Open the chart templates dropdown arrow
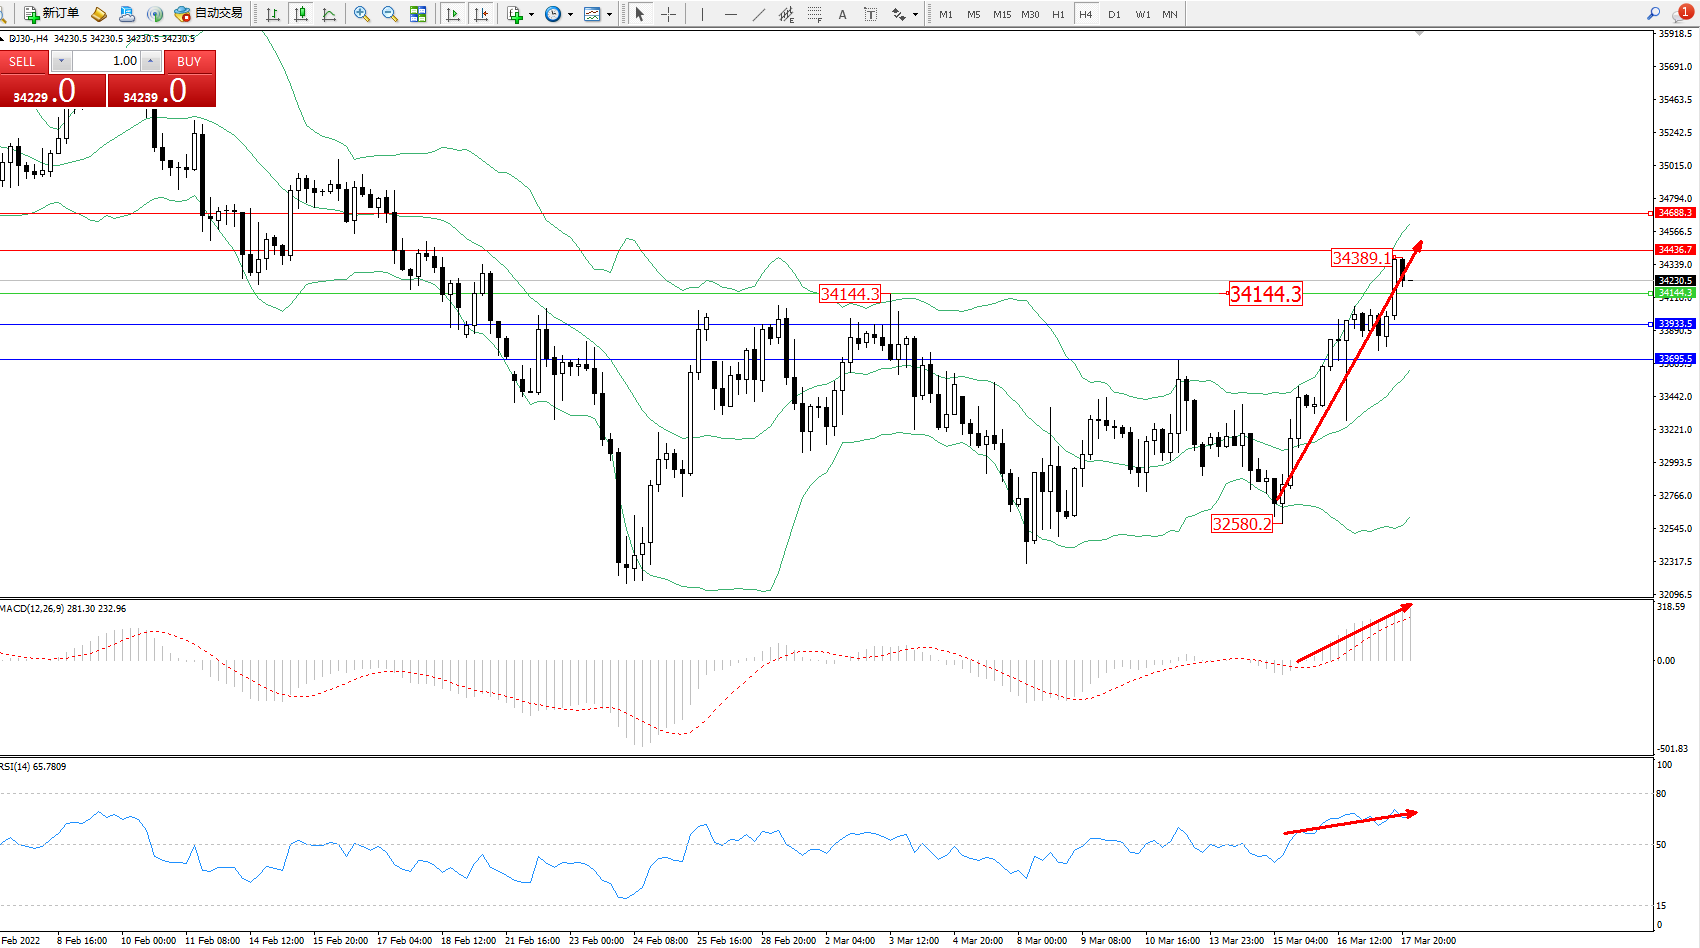This screenshot has height=948, width=1700. [x=609, y=15]
